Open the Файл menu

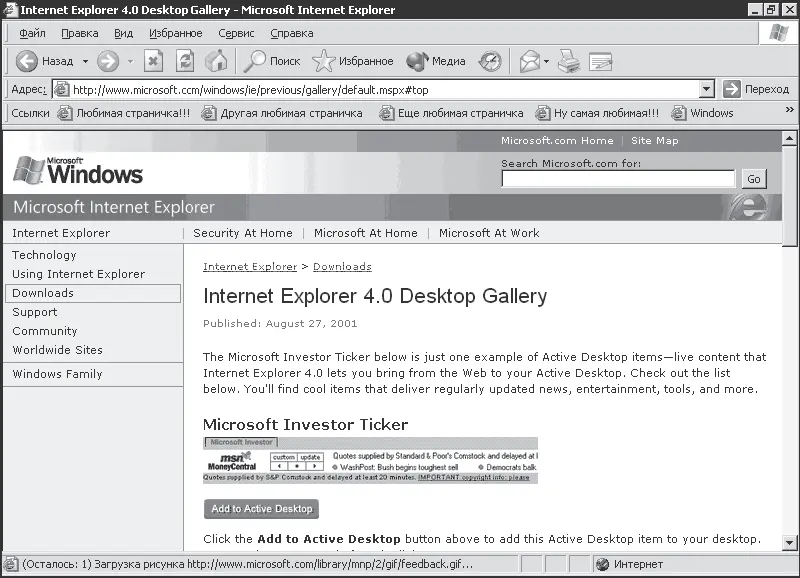pyautogui.click(x=32, y=34)
